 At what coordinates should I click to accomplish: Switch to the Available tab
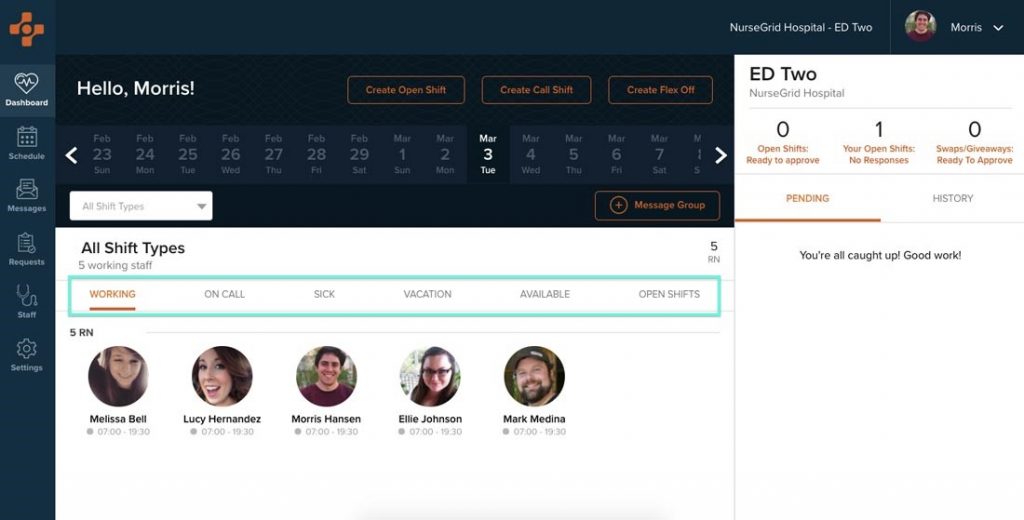pos(545,295)
